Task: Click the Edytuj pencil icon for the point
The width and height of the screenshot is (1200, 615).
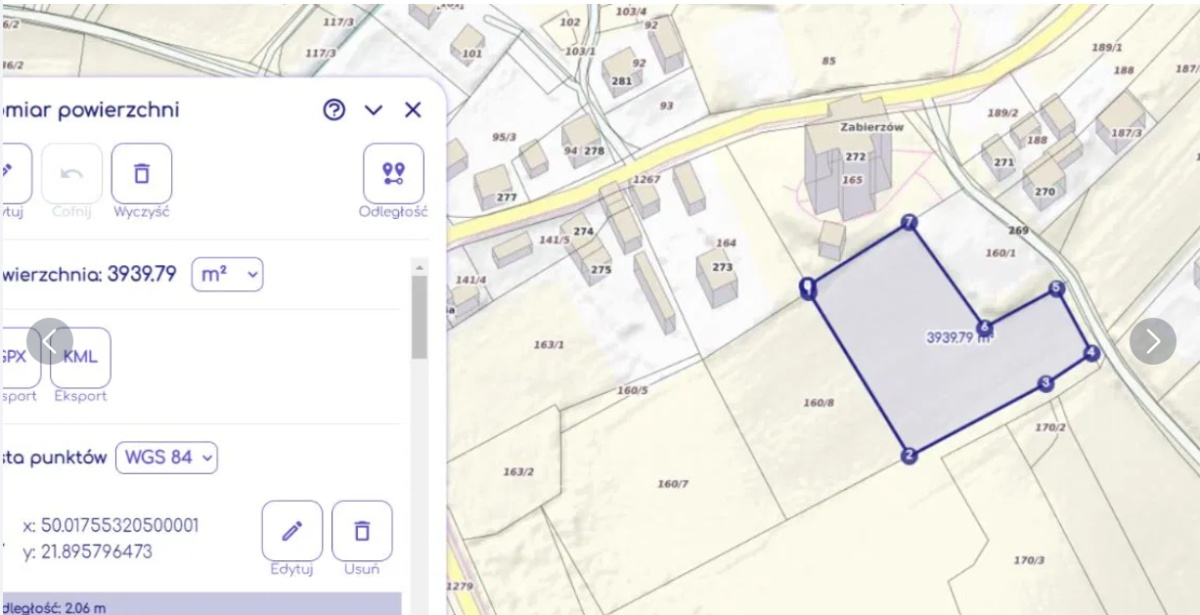Action: click(292, 531)
